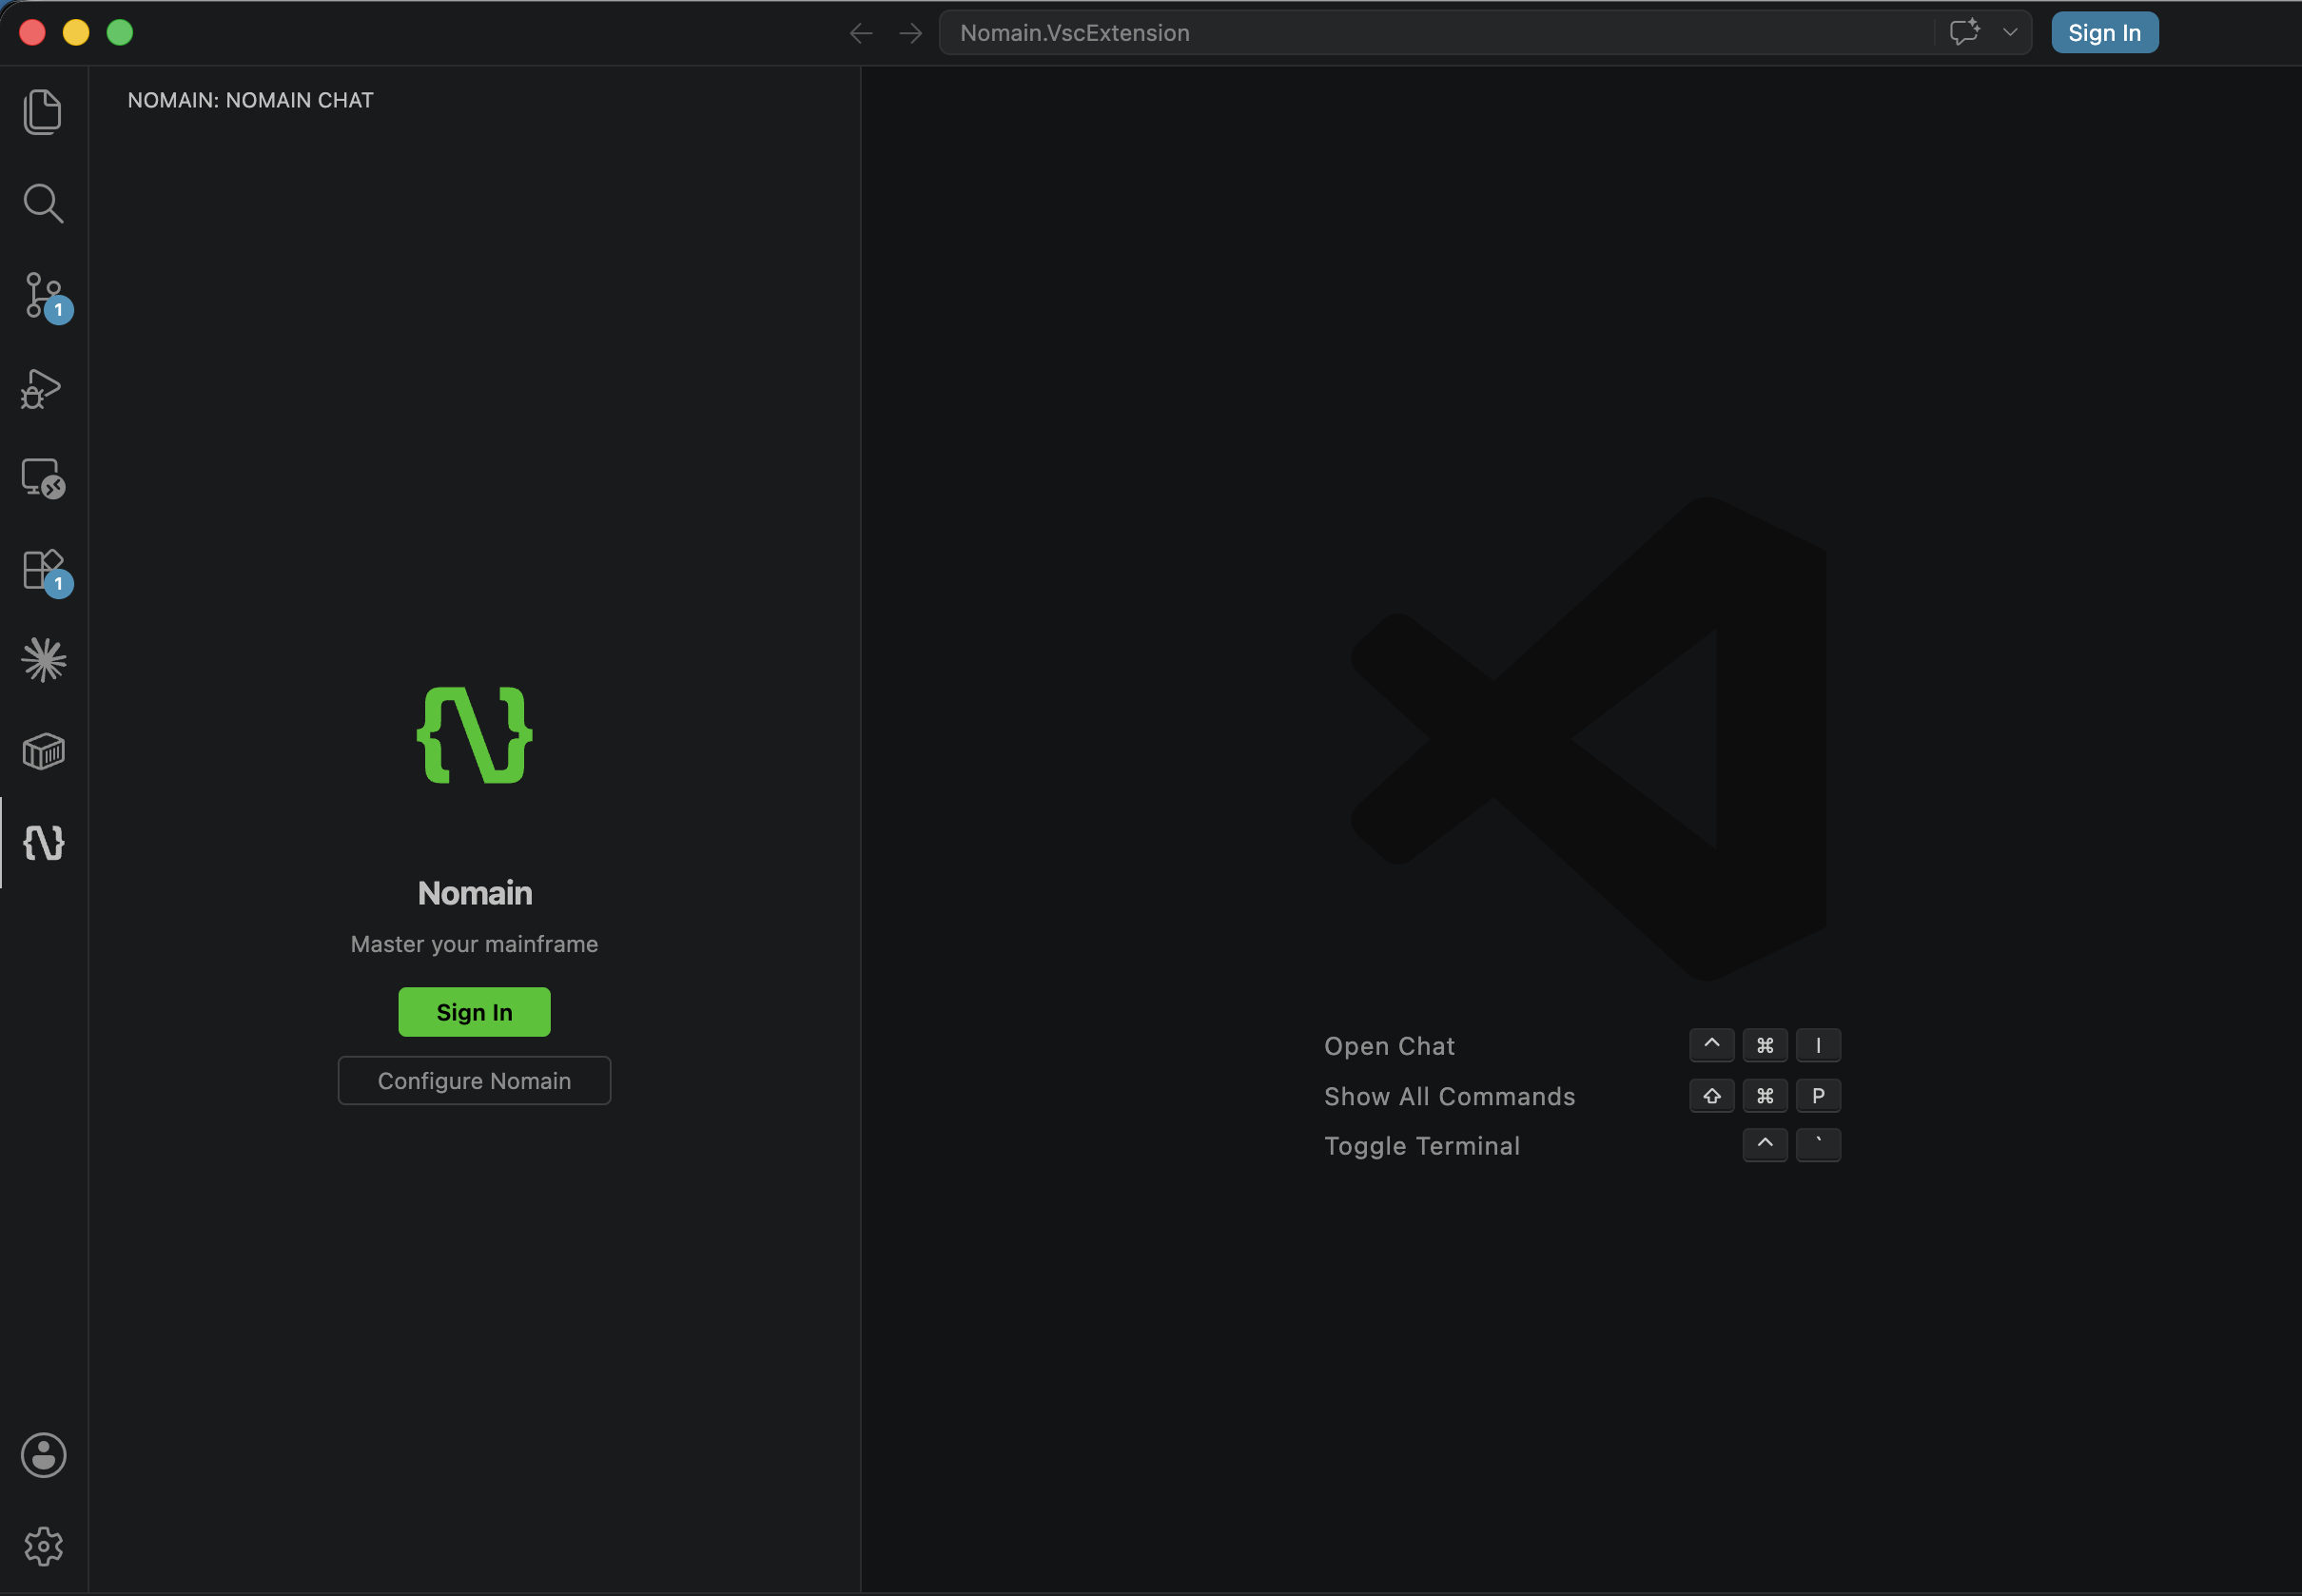This screenshot has height=1596, width=2302.
Task: Click the blue Sign In button in title bar
Action: click(2105, 33)
